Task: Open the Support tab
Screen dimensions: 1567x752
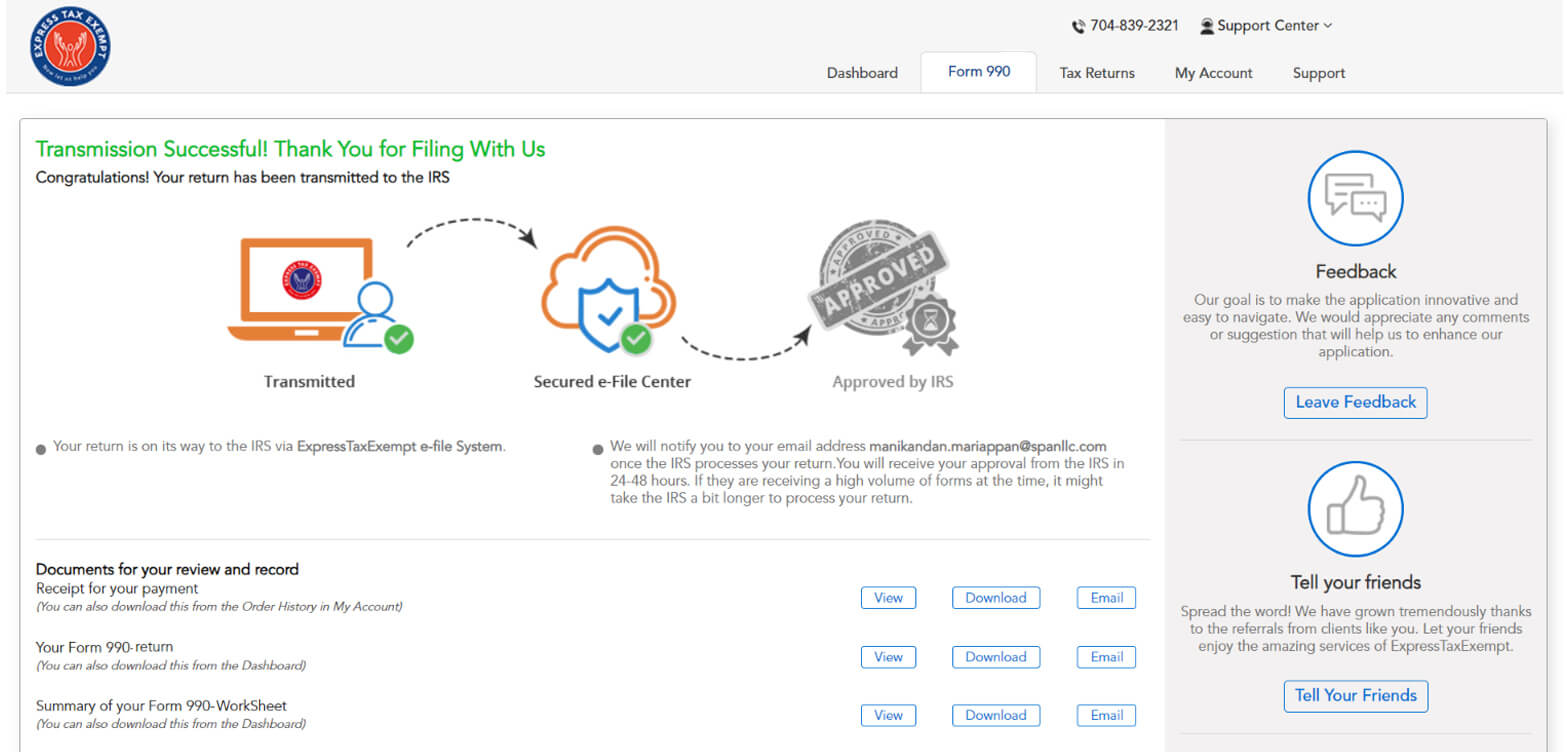Action: [1318, 73]
